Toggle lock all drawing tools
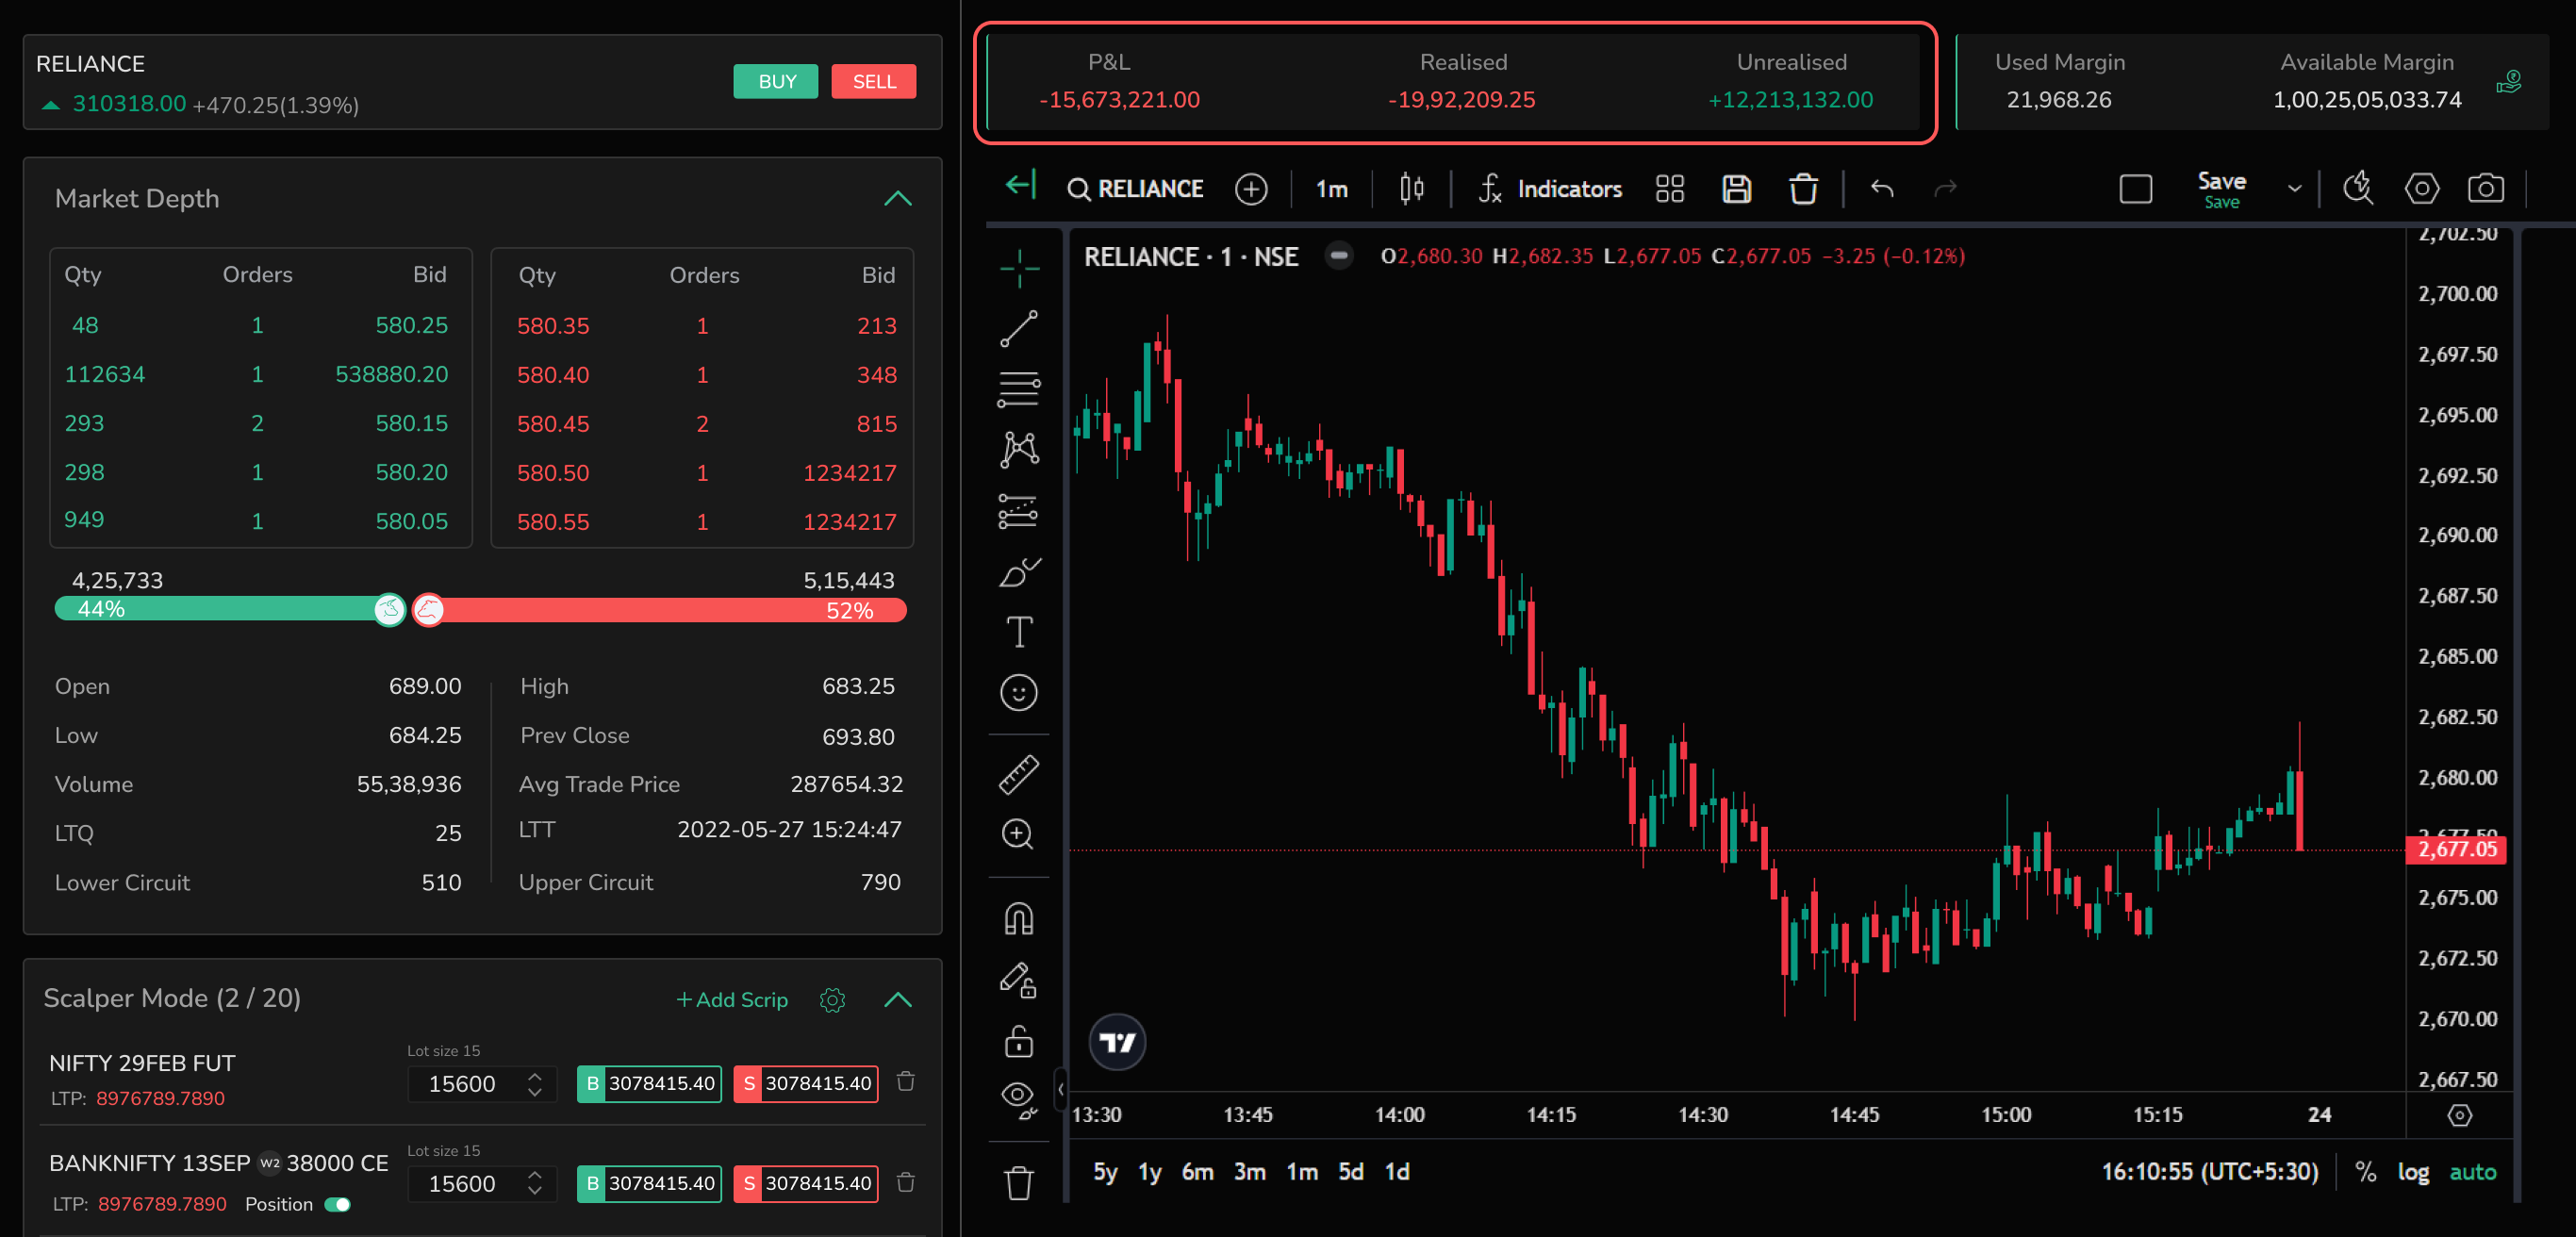This screenshot has height=1237, width=2576. (1019, 1041)
